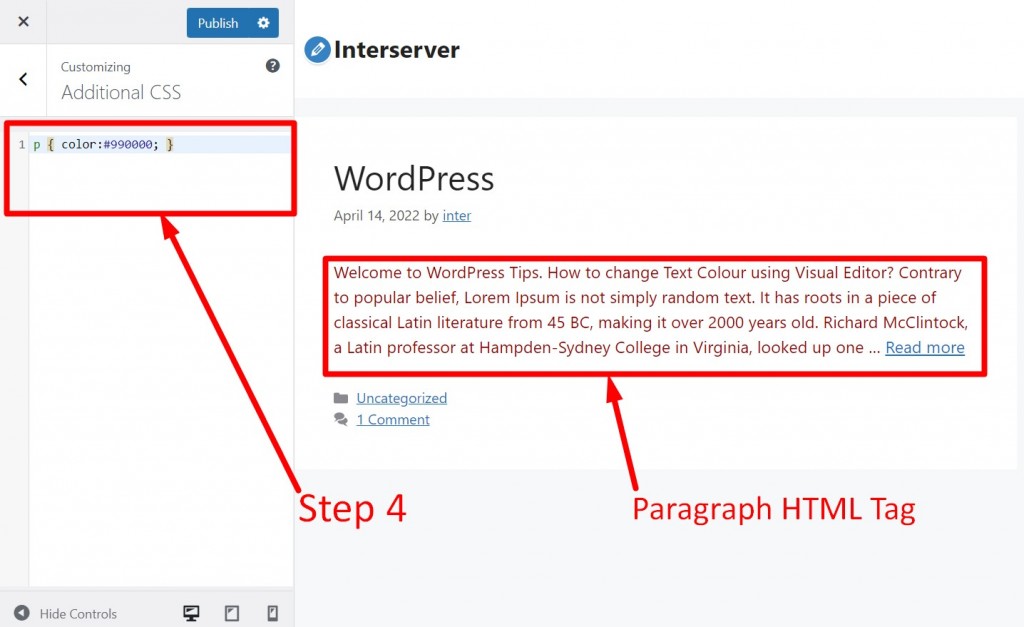Click the blue pencil edit shortcut icon
The width and height of the screenshot is (1024, 627).
coord(317,50)
